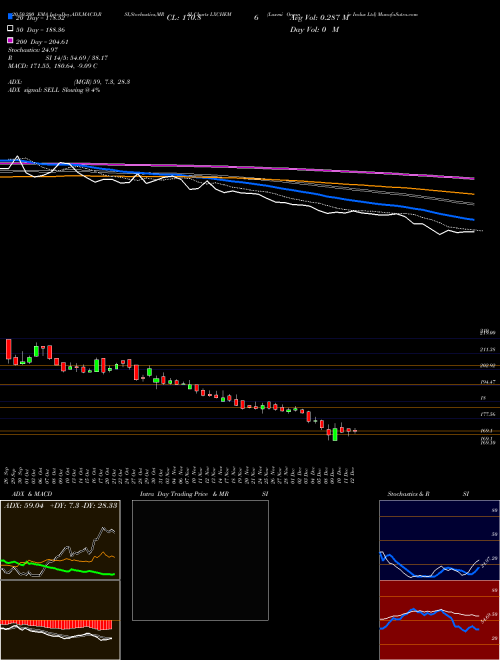
Task: Open the ADX line chart panel
Action: click(x=60, y=540)
